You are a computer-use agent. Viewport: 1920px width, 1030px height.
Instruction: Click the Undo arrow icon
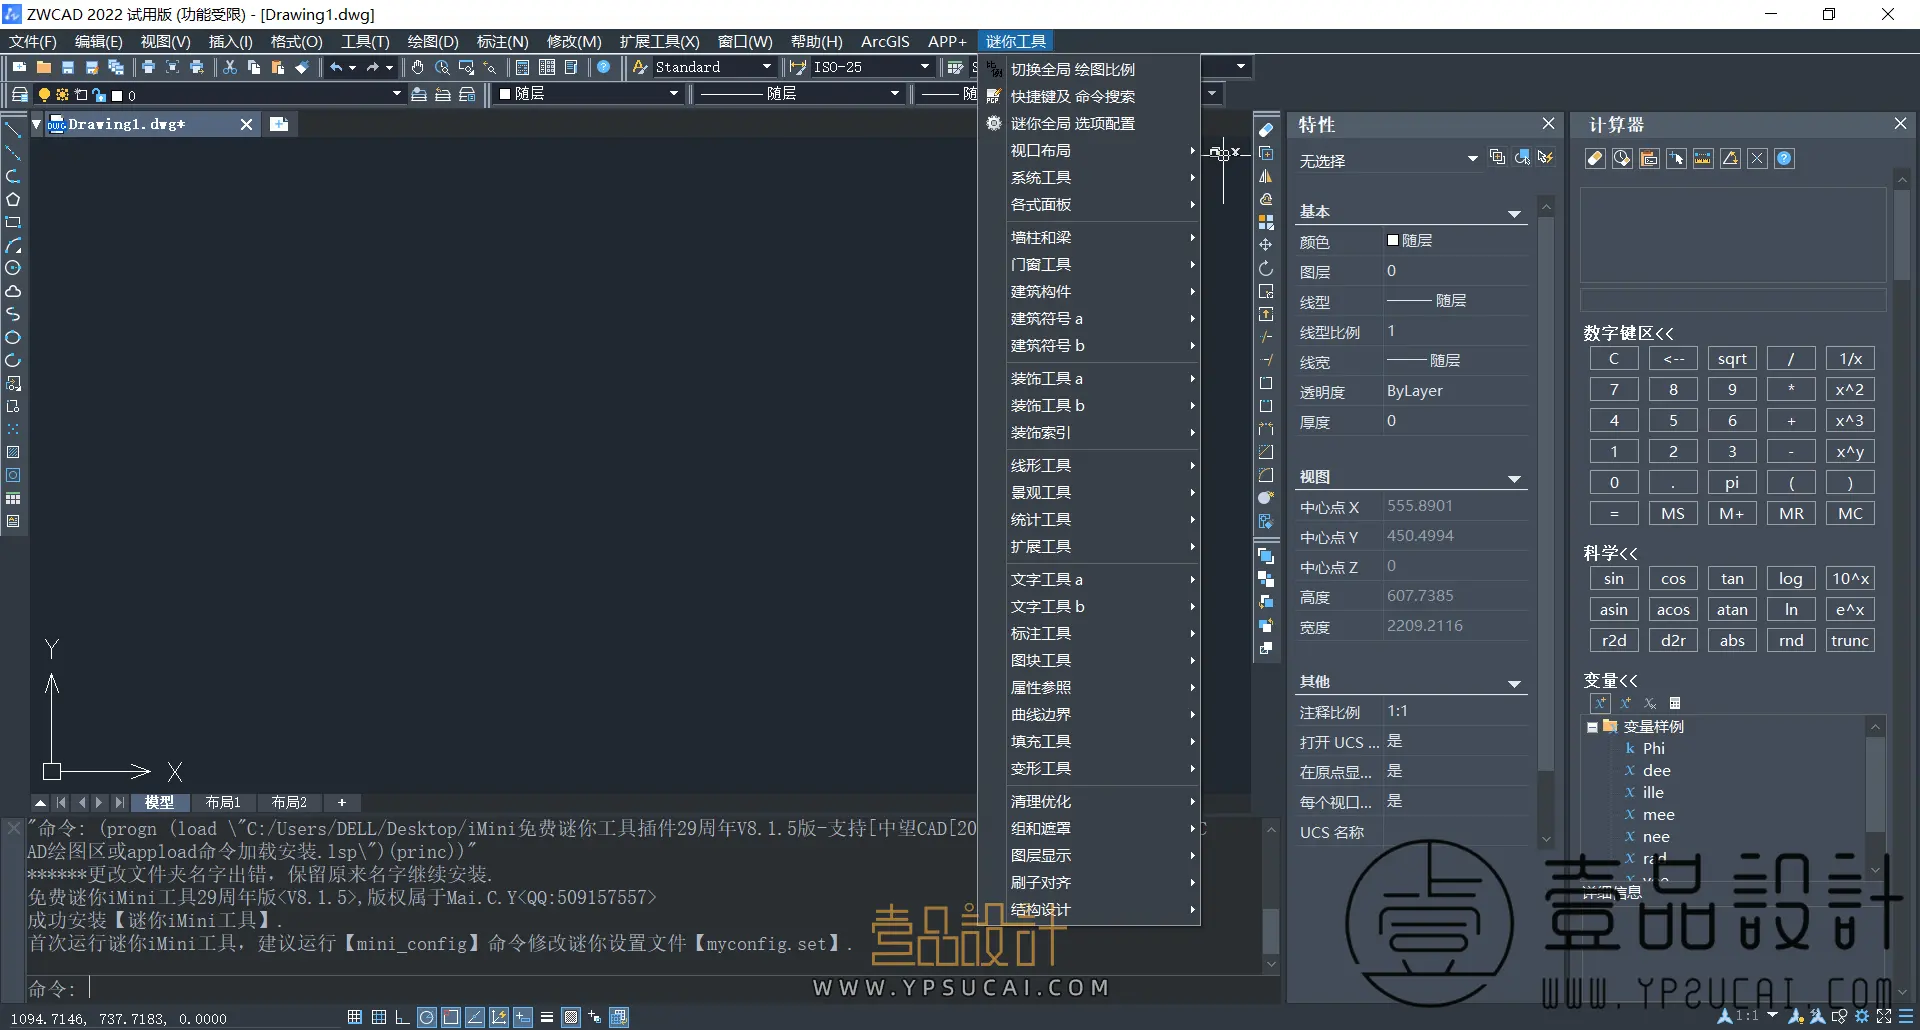coord(337,67)
